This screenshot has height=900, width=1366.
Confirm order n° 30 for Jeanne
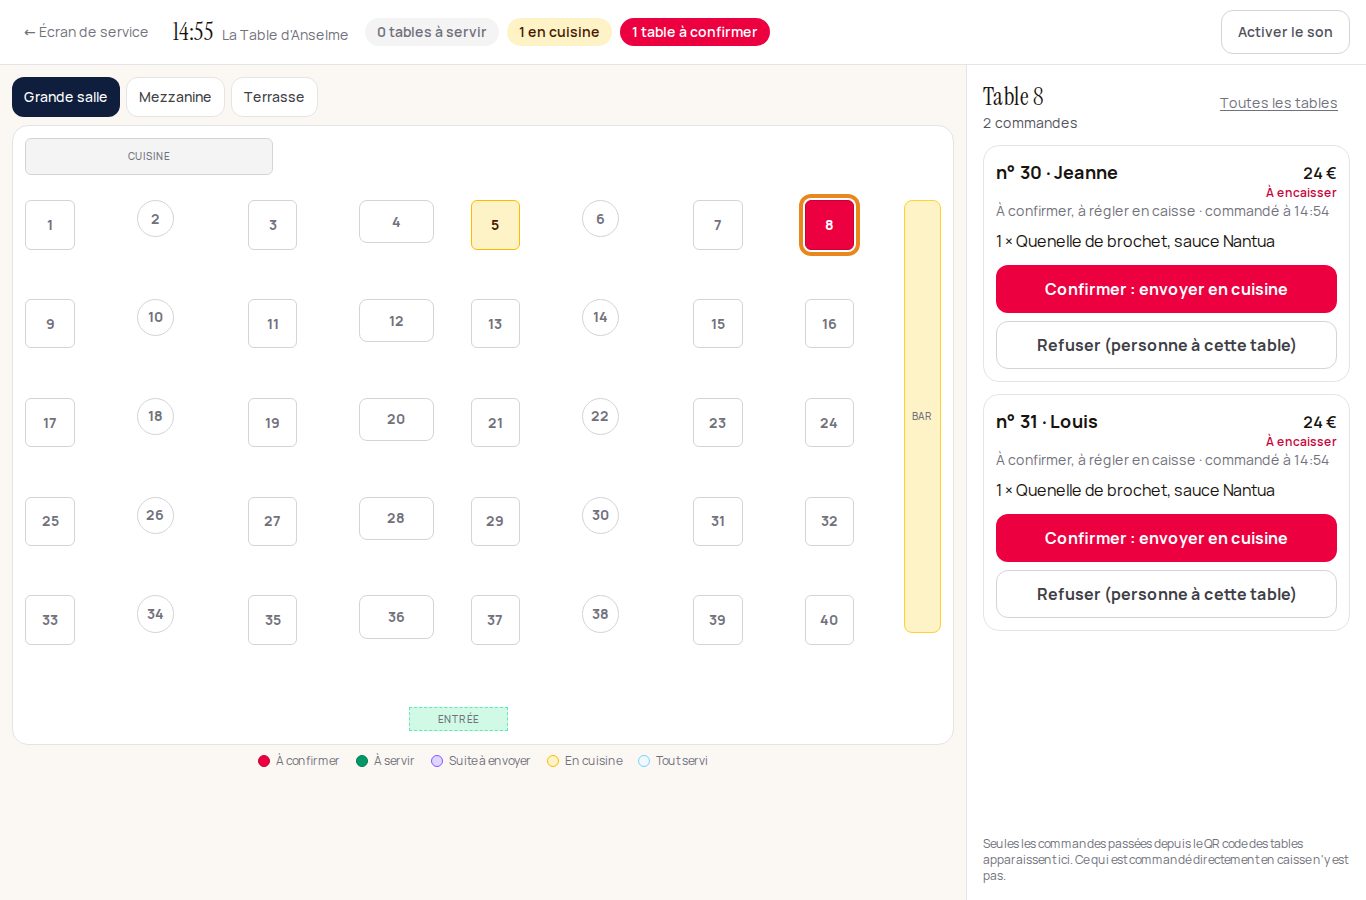[x=1166, y=289]
